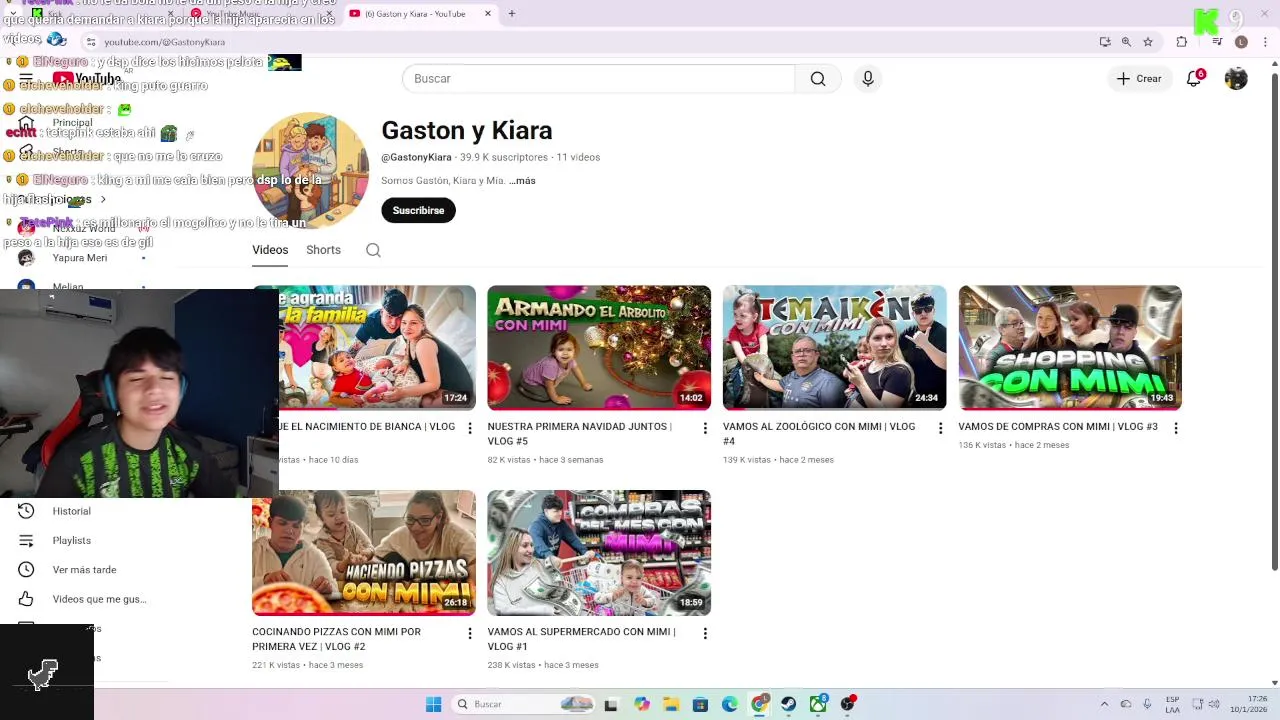Click the Chrome address bar URL
The height and width of the screenshot is (720, 1280).
click(x=164, y=42)
